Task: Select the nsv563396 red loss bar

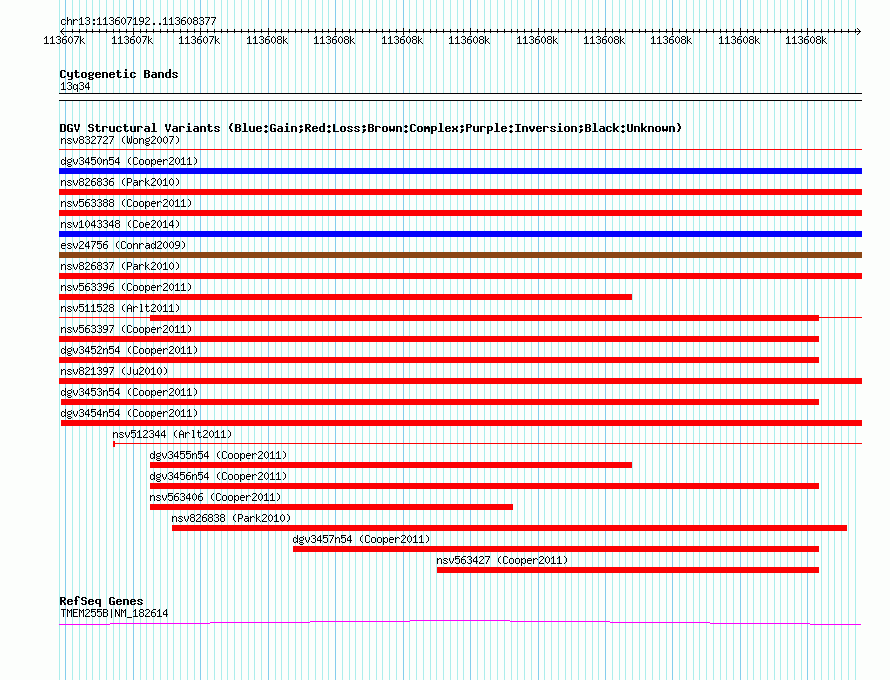Action: coord(345,297)
